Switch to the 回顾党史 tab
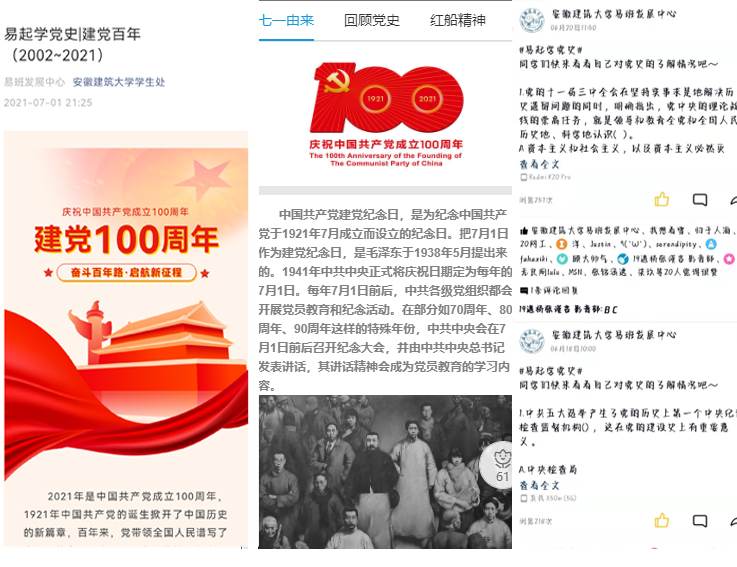The image size is (737, 567). 372,20
